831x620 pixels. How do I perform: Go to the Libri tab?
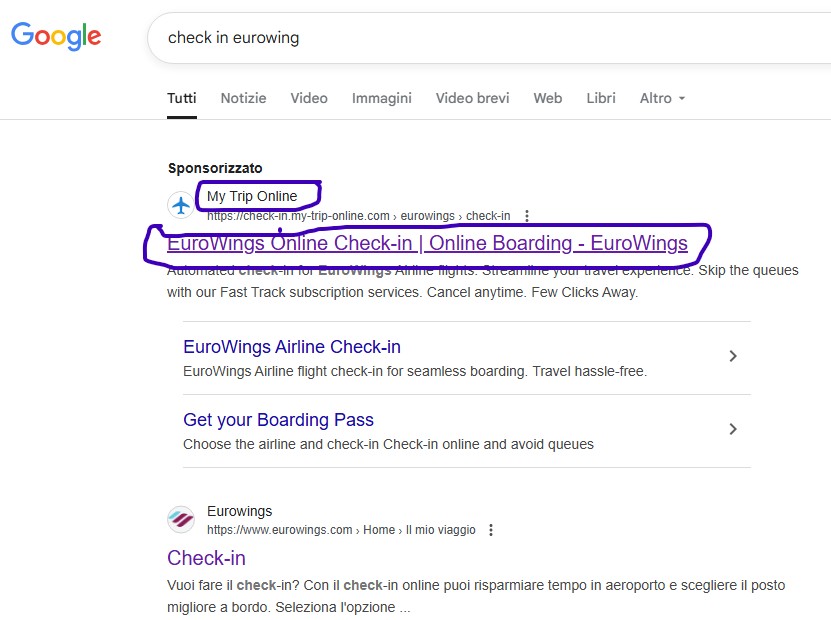601,98
